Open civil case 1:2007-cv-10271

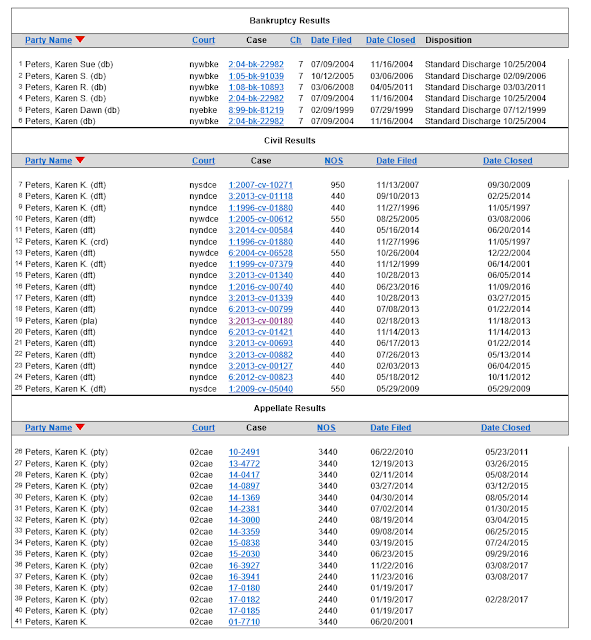pyautogui.click(x=260, y=185)
